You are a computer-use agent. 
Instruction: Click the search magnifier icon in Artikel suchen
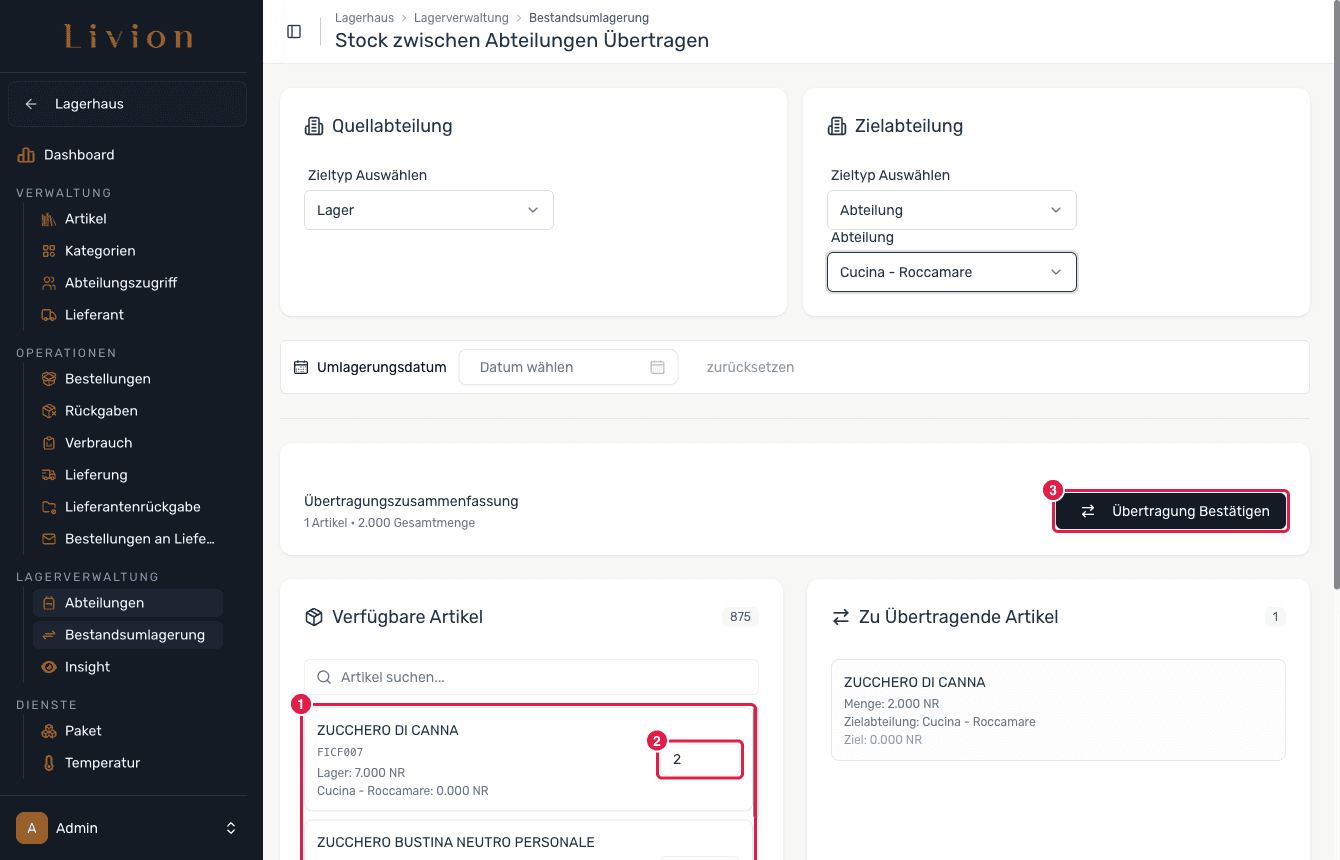point(324,677)
